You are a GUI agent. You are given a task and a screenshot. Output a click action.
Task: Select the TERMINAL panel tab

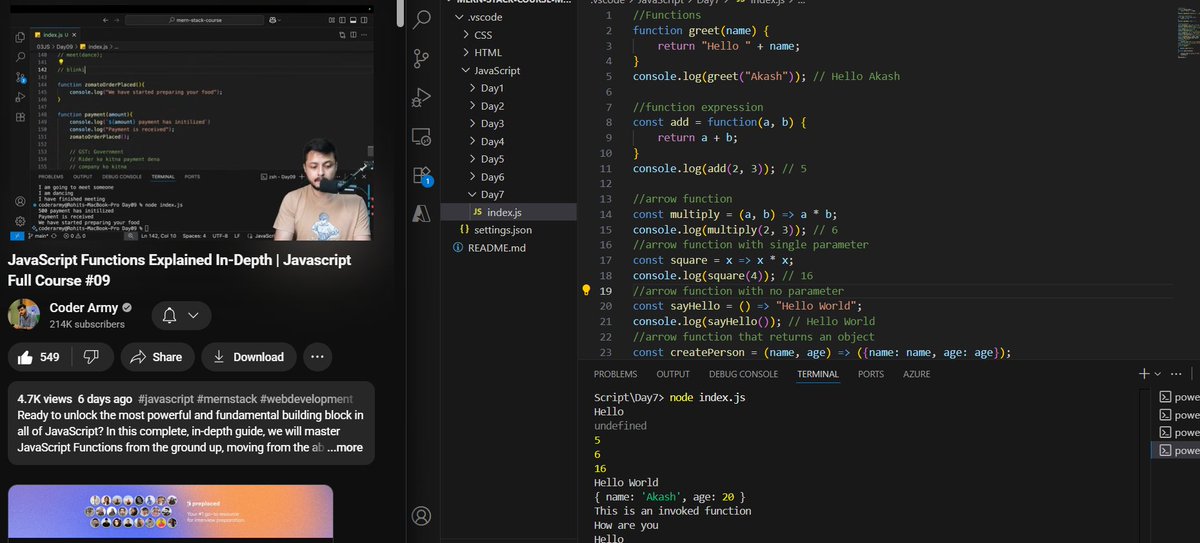(x=818, y=374)
